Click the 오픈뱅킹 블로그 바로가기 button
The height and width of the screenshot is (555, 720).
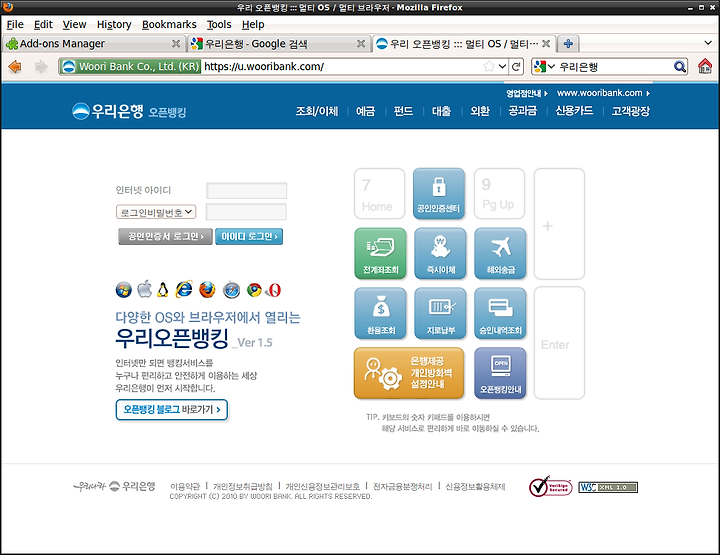tap(172, 409)
